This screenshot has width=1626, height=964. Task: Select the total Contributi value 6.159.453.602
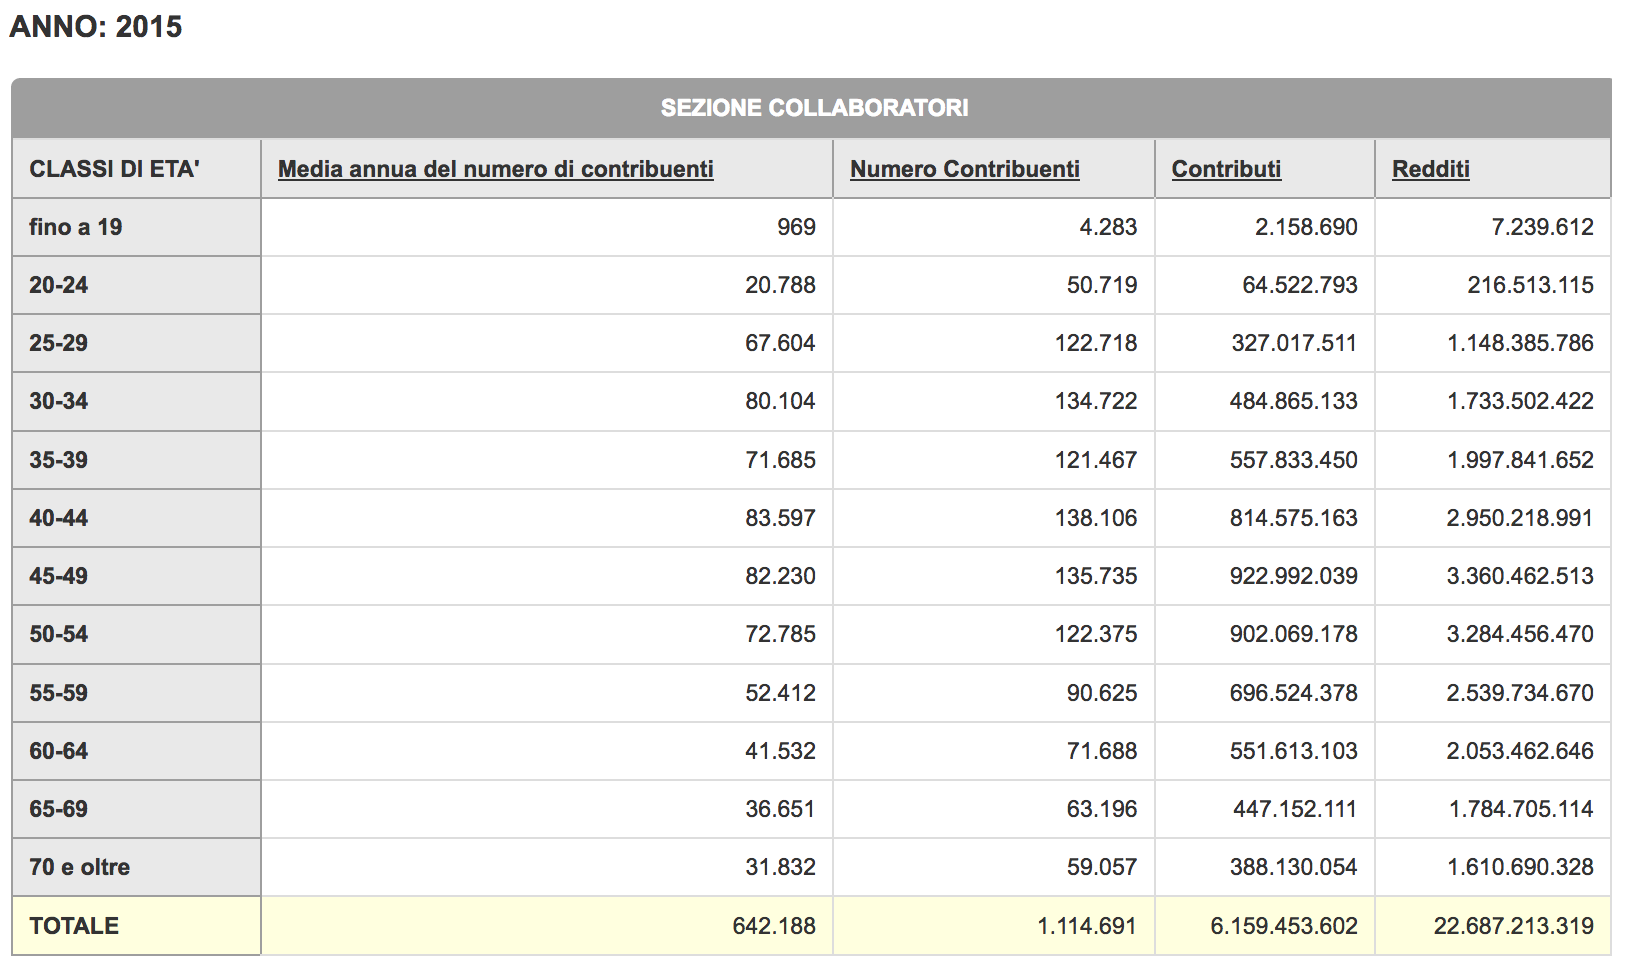pos(1283,926)
